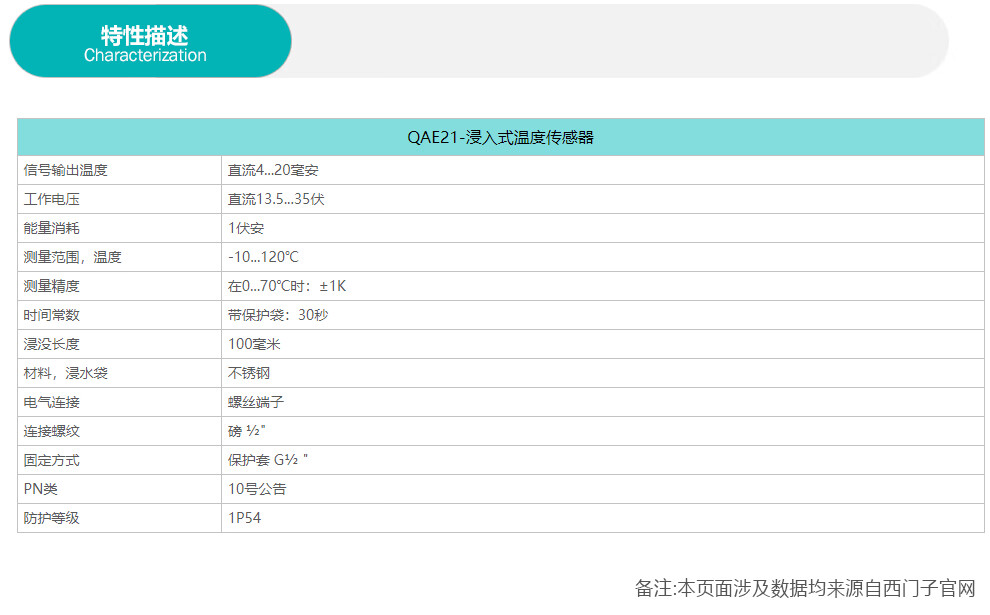Screen dimensions: 990x615
Task: Click the PN类 label cell
Action: (x=119, y=489)
